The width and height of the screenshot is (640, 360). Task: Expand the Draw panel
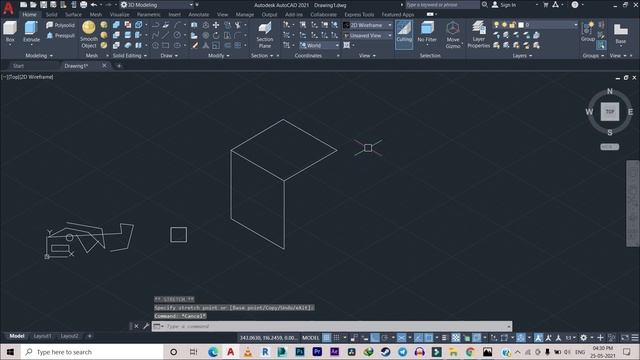coord(169,56)
